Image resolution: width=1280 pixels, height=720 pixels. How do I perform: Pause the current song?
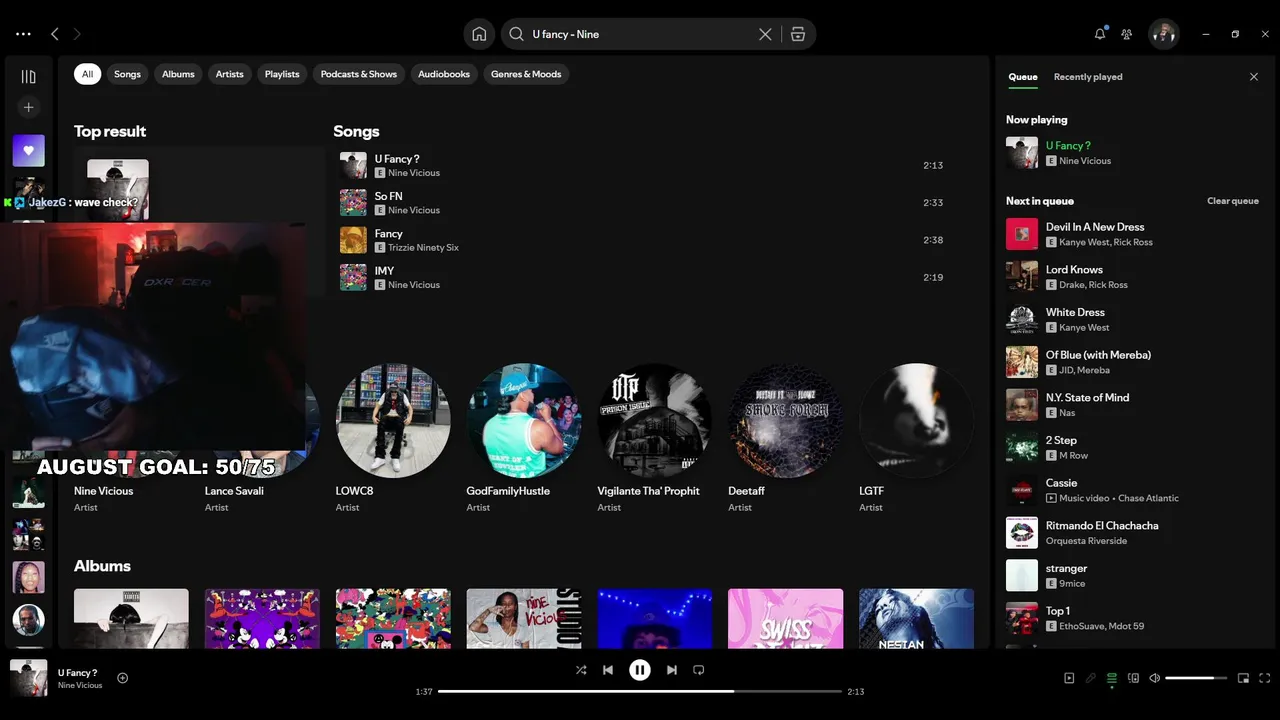click(640, 670)
